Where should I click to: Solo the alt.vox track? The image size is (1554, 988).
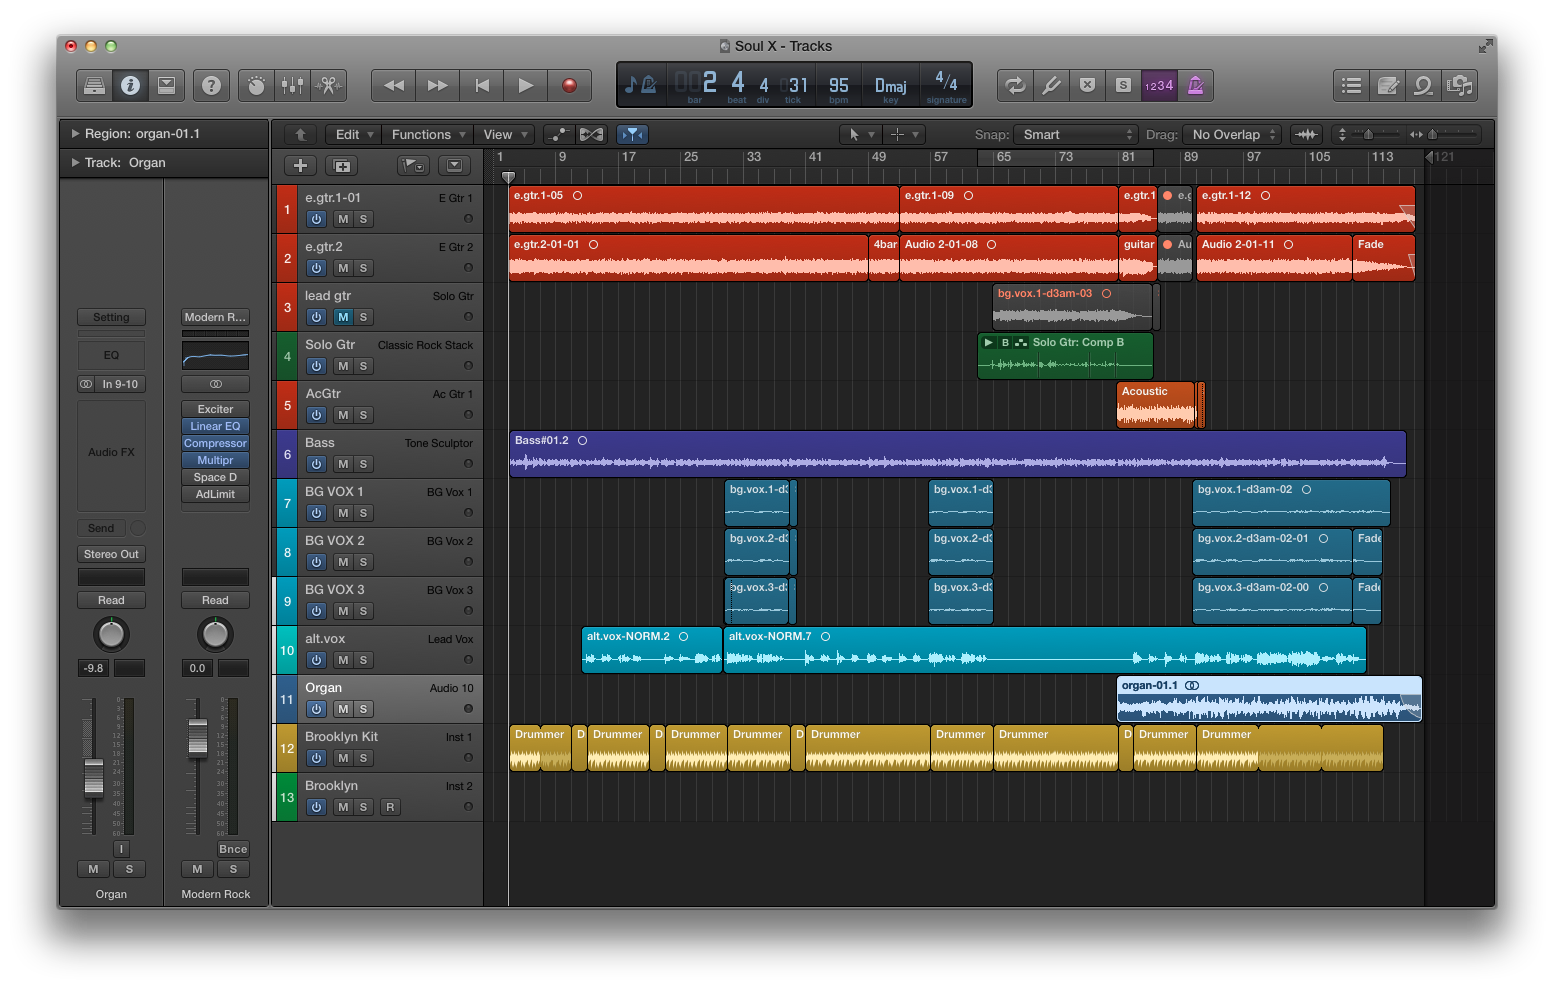(363, 660)
